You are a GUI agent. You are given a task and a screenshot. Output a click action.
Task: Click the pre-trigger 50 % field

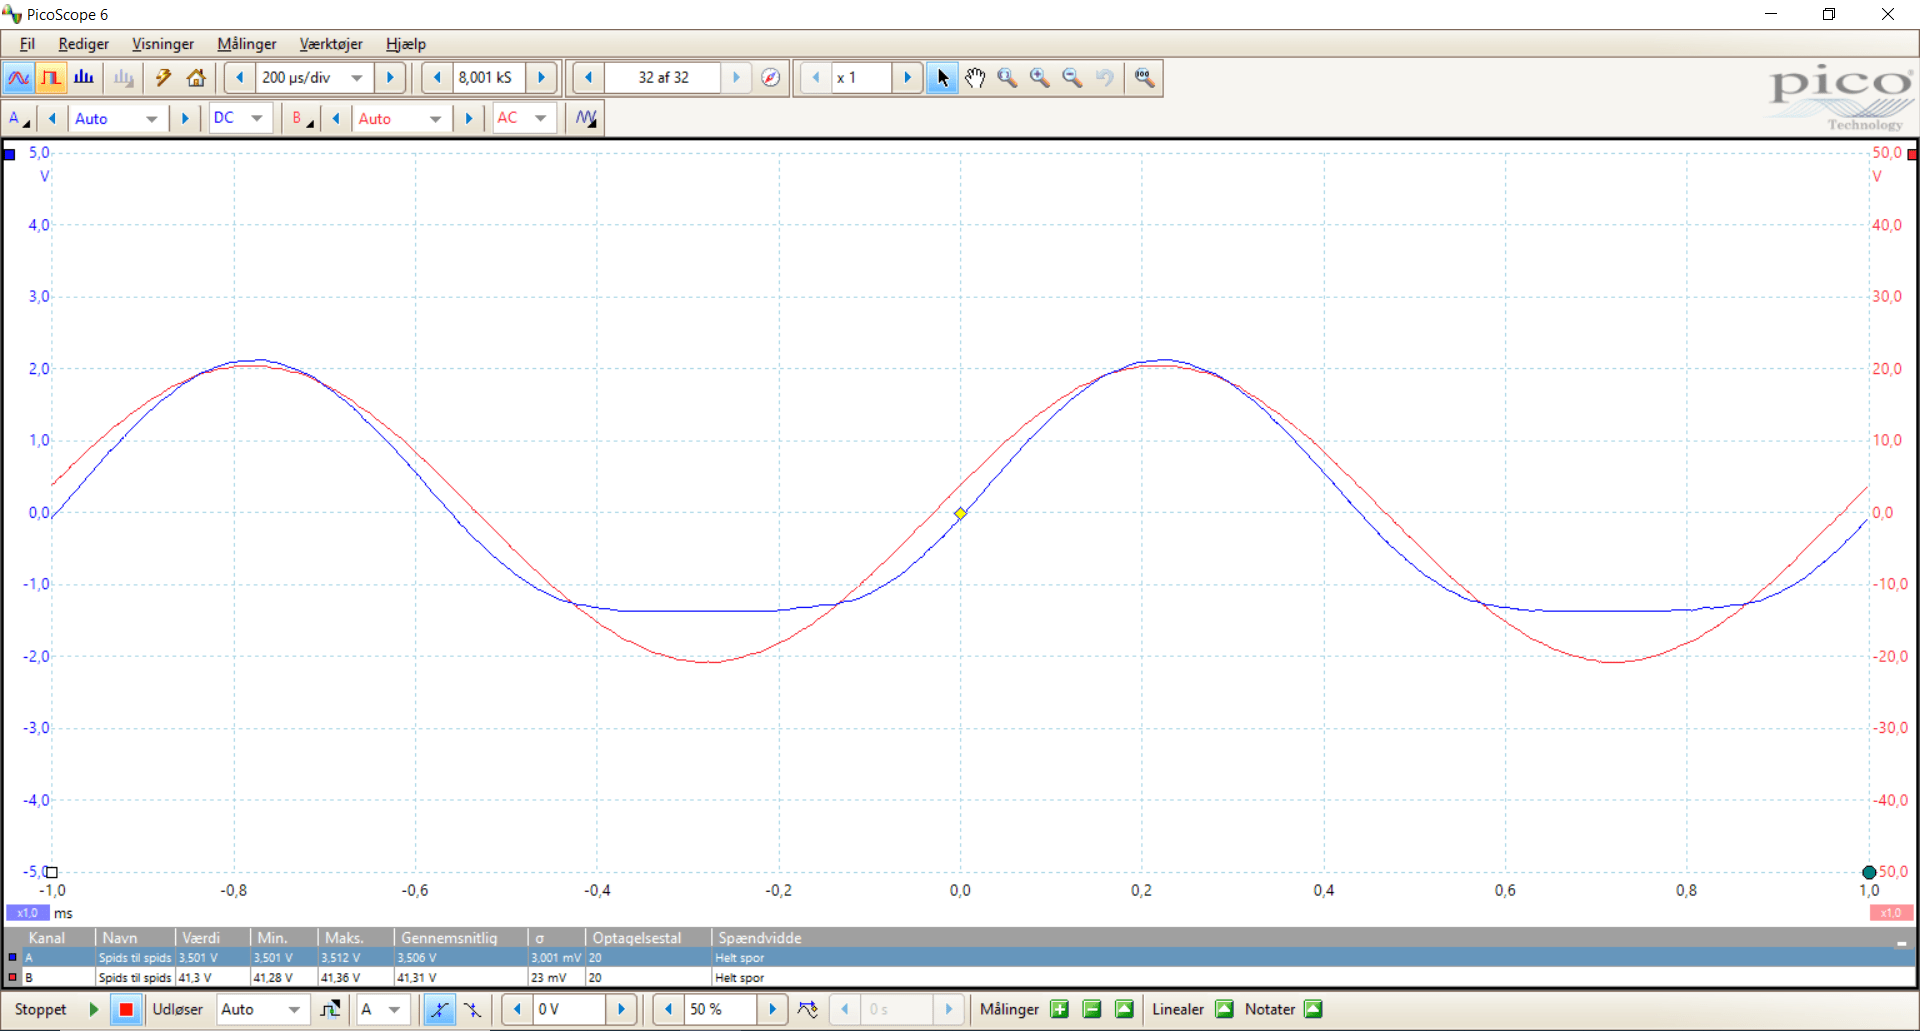tap(720, 1010)
